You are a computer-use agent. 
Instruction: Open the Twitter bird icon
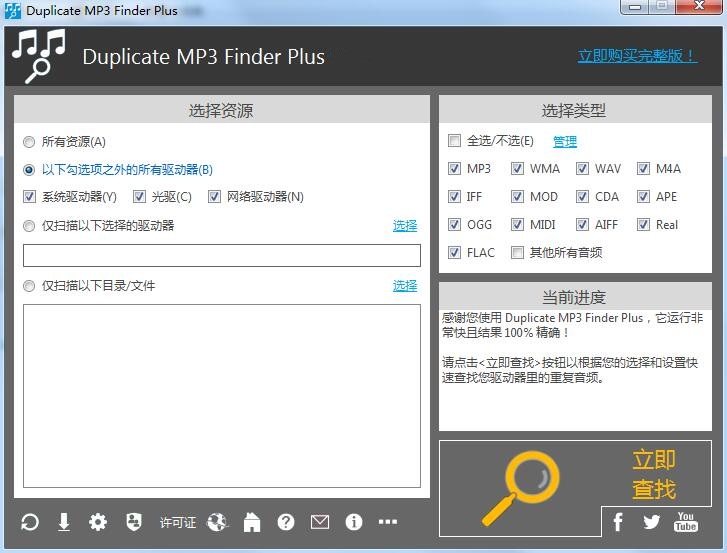click(651, 522)
